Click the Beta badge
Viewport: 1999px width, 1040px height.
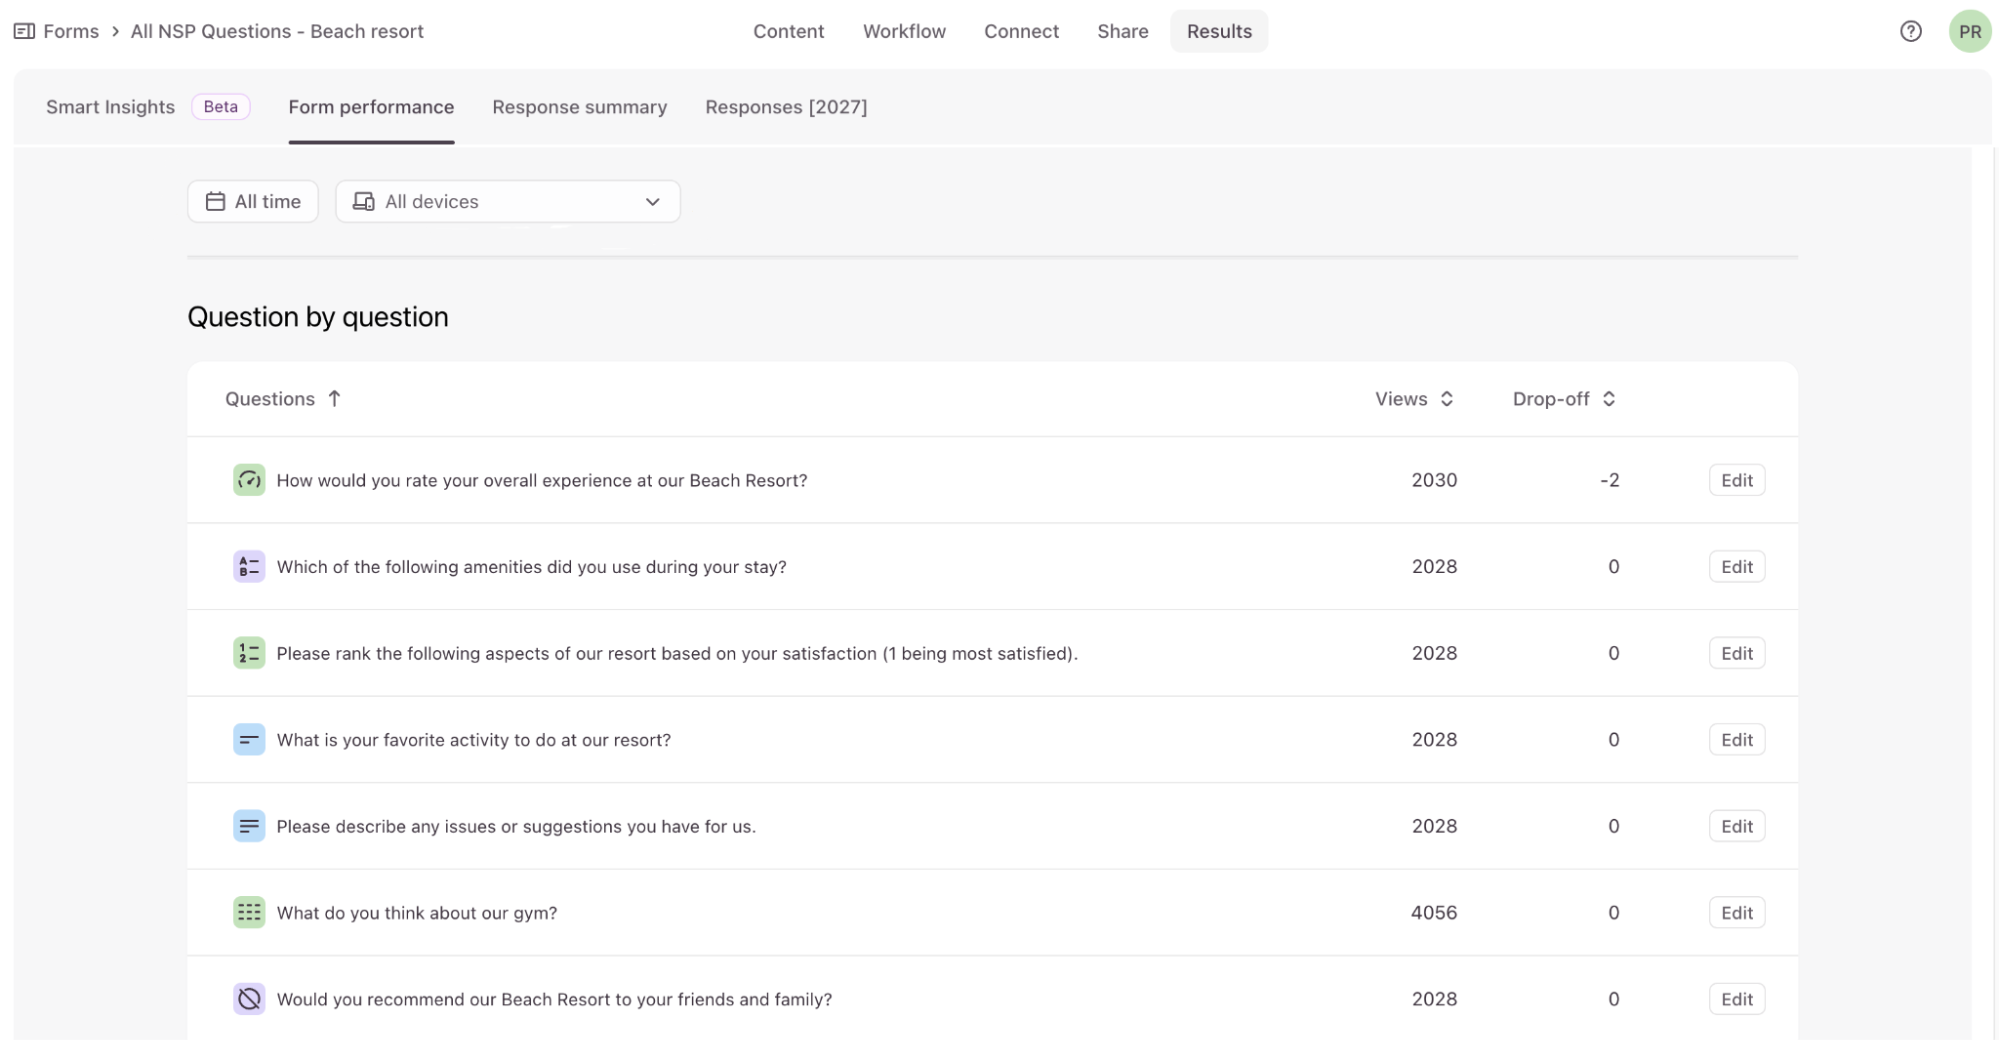pyautogui.click(x=221, y=107)
